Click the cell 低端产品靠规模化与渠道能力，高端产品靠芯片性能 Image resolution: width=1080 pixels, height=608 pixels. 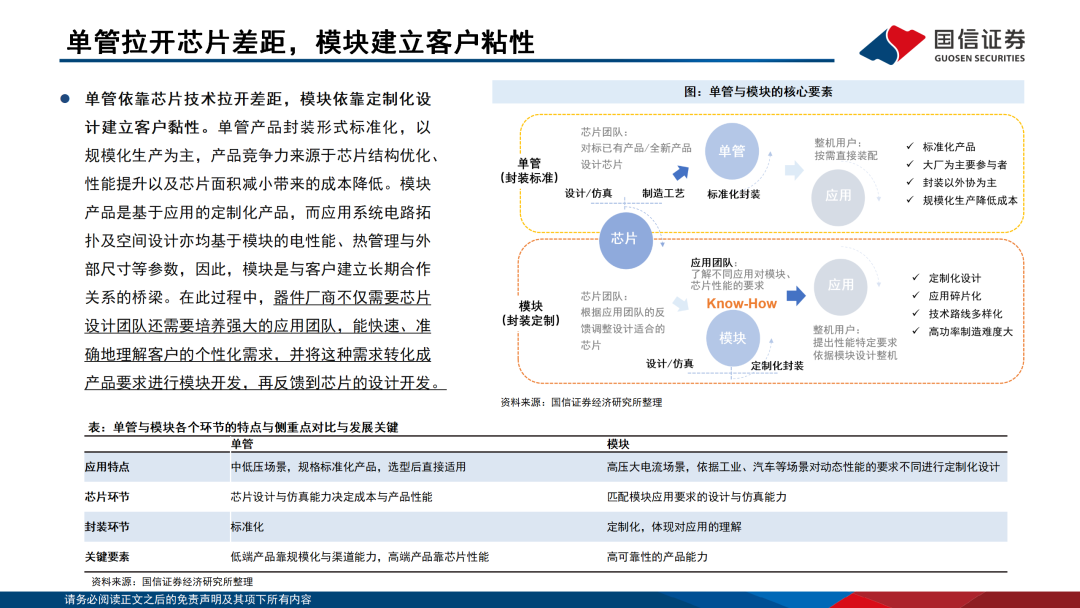(x=360, y=556)
